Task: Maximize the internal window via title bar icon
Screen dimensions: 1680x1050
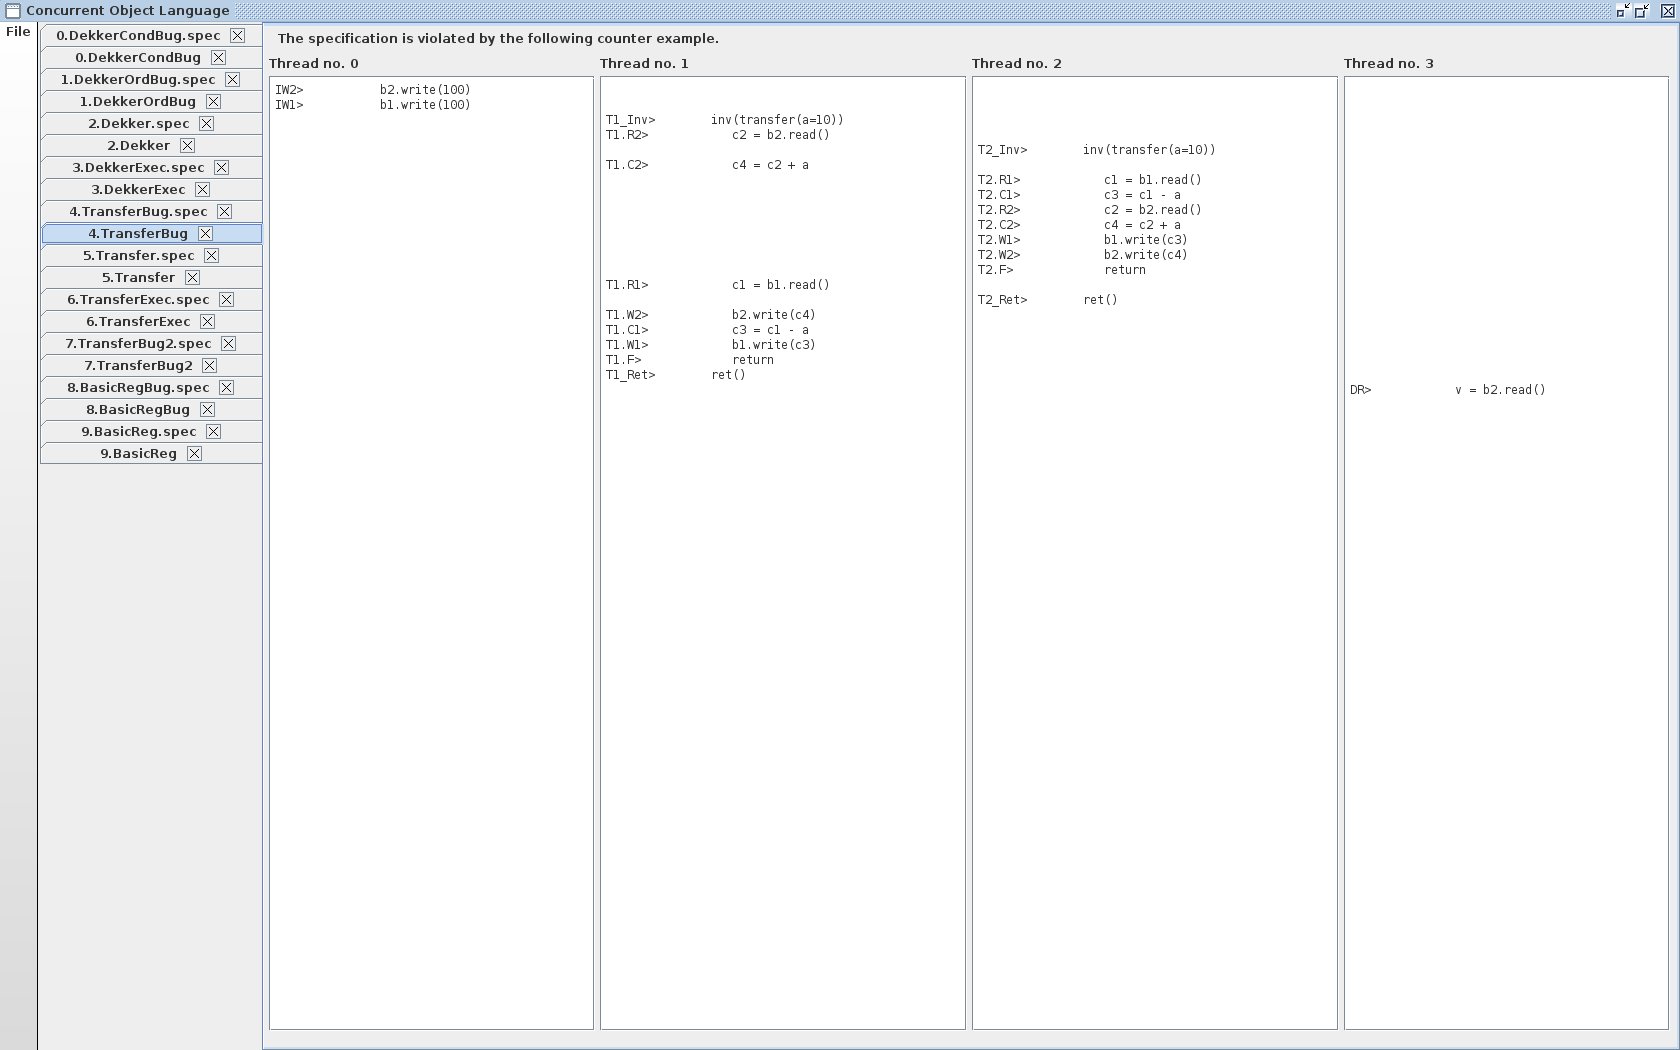Action: point(1642,11)
